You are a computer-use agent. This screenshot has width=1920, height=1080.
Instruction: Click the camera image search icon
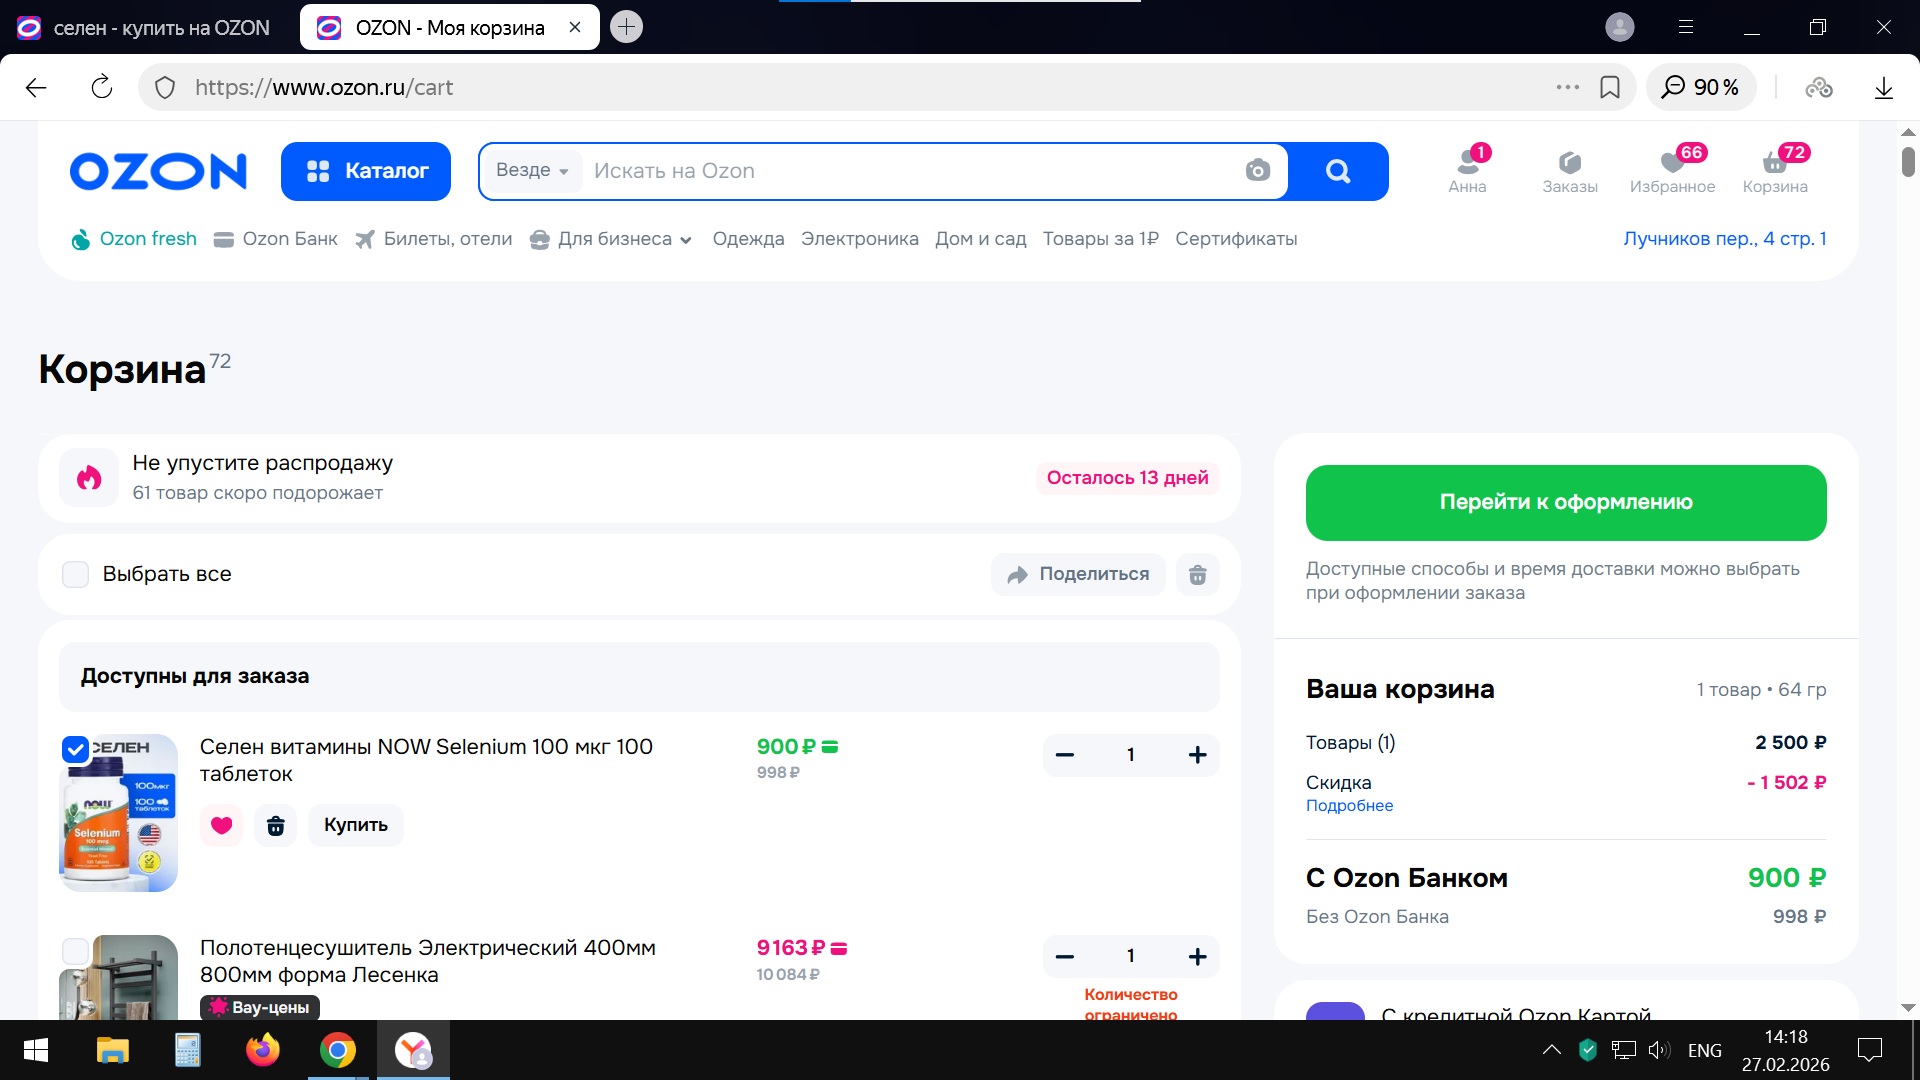pyautogui.click(x=1257, y=171)
